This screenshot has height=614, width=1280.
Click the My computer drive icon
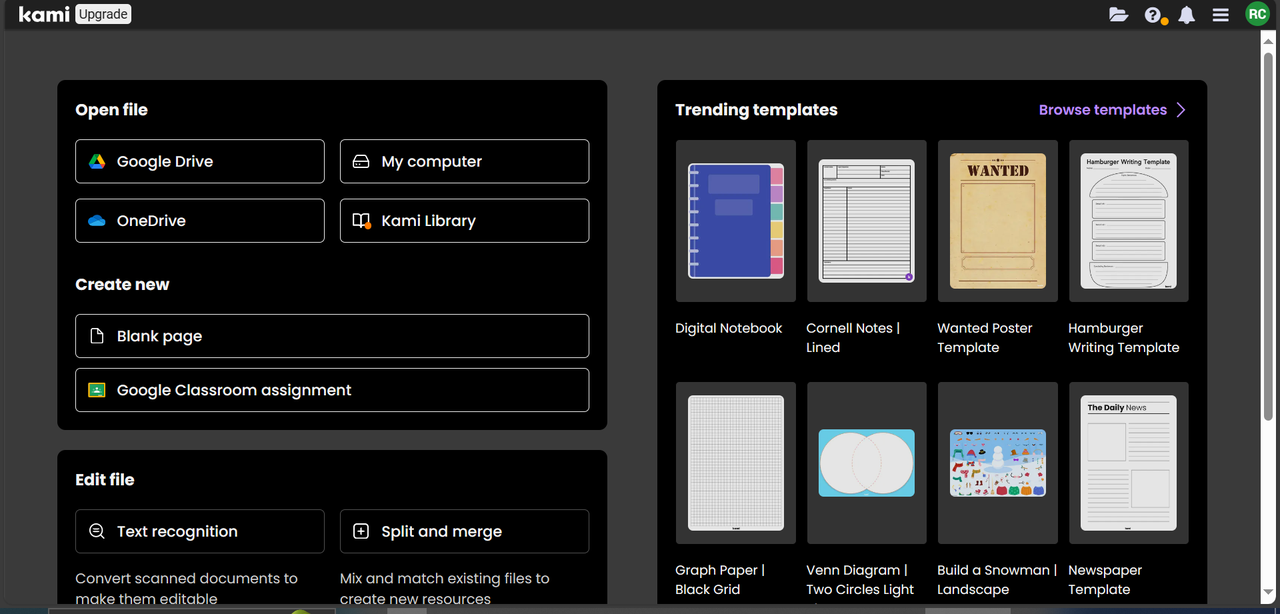[362, 161]
